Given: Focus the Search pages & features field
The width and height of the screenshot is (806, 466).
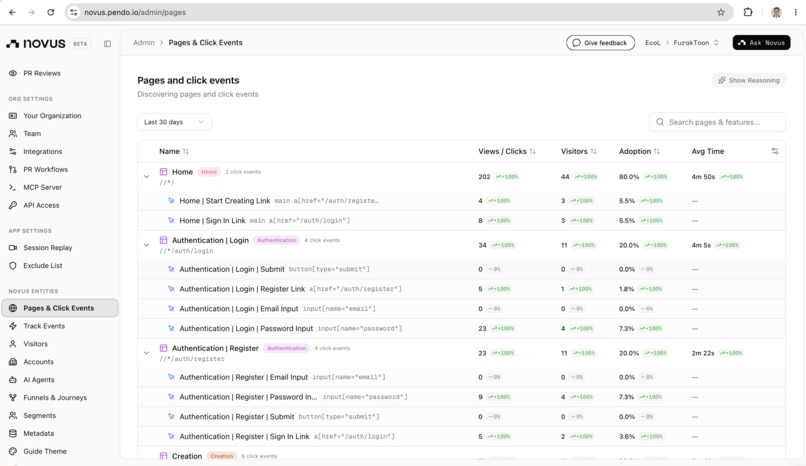Looking at the screenshot, I should (x=718, y=122).
